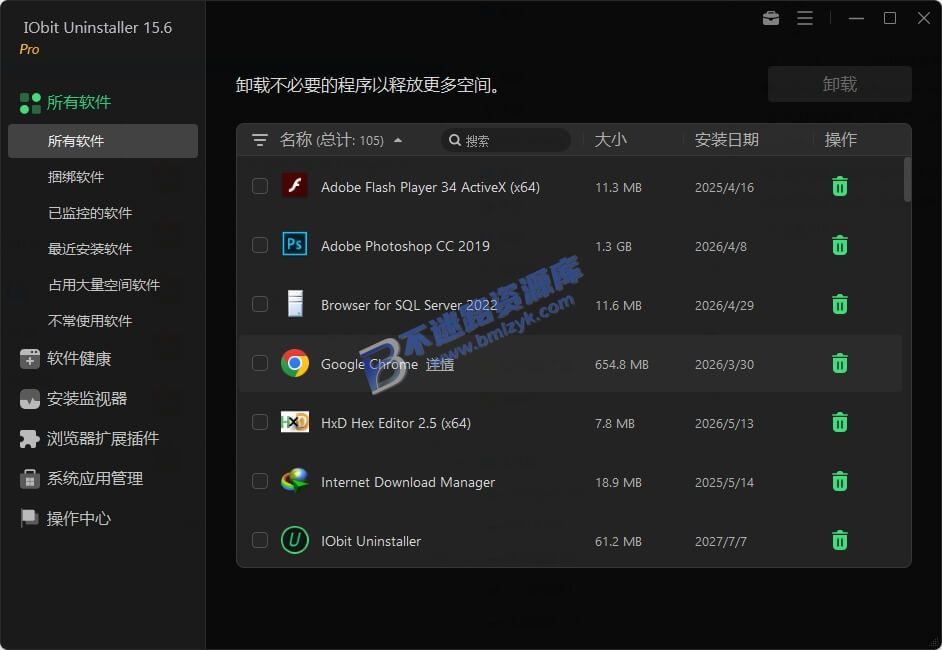Click the 1.3 GB size value
This screenshot has width=942, height=650.
click(x=613, y=246)
